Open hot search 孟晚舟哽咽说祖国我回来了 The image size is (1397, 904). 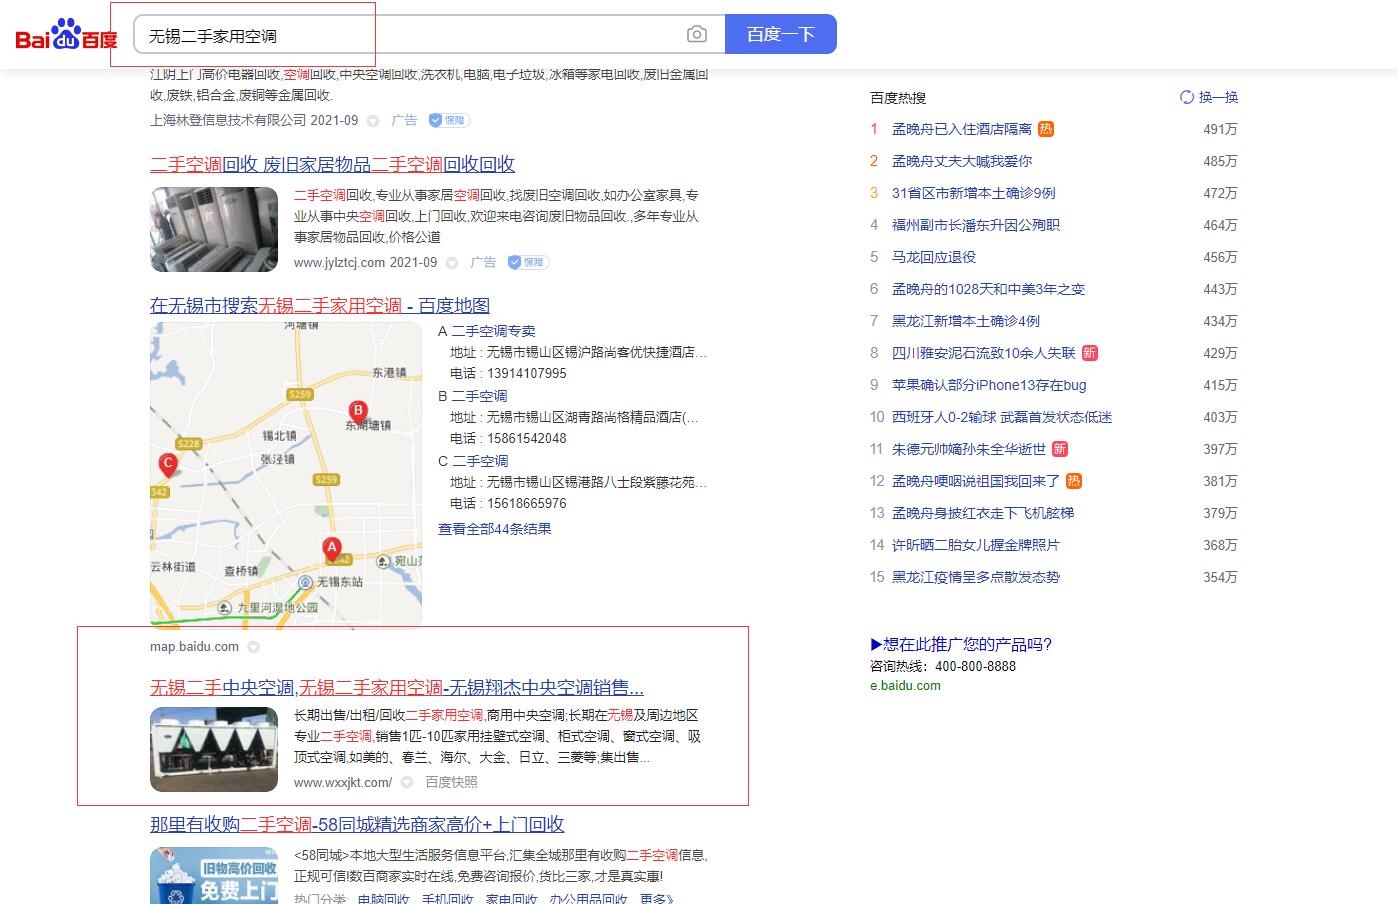pos(975,481)
